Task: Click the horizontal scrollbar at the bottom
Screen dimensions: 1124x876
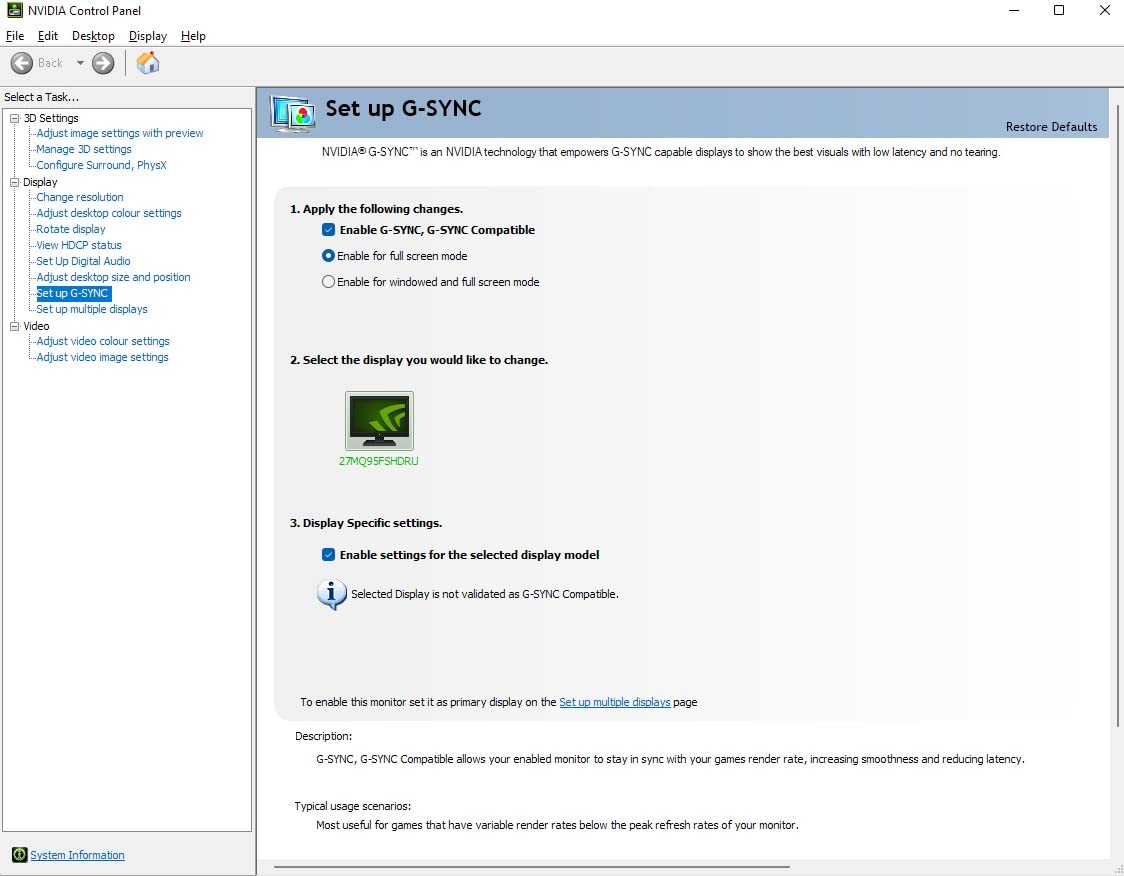Action: tap(531, 867)
